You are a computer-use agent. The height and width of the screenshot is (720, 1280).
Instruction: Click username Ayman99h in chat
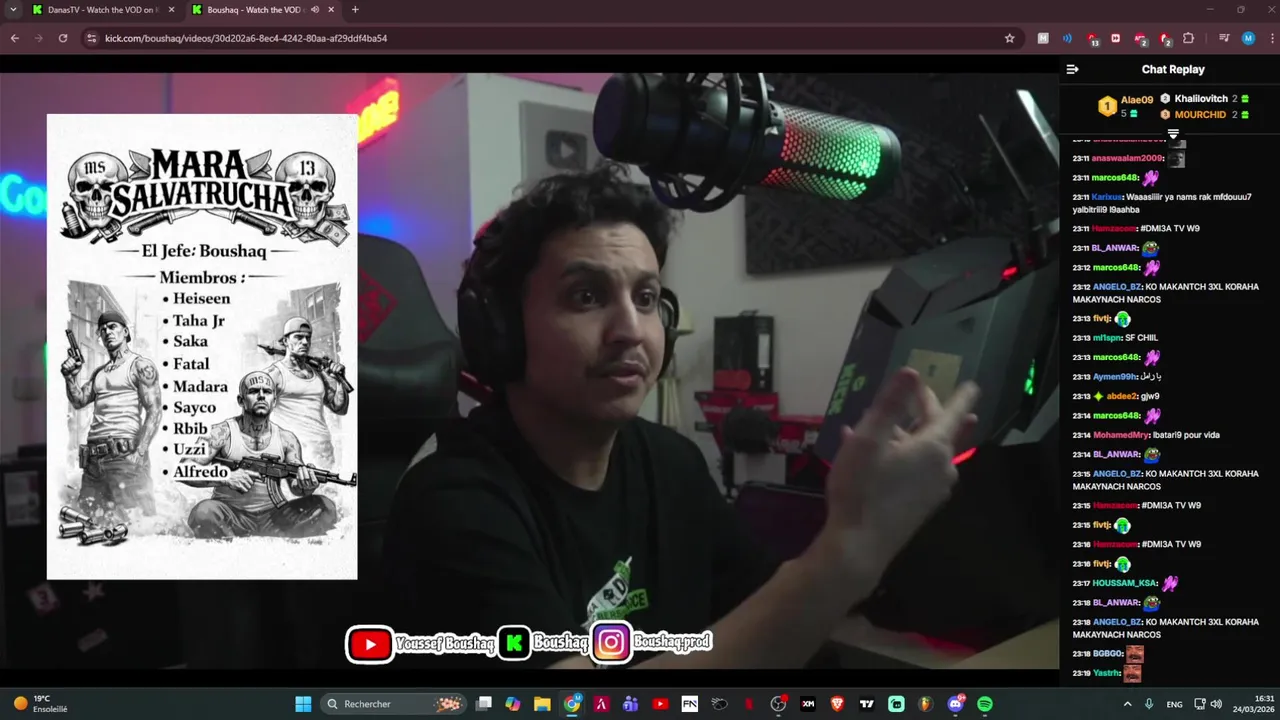click(x=1115, y=377)
